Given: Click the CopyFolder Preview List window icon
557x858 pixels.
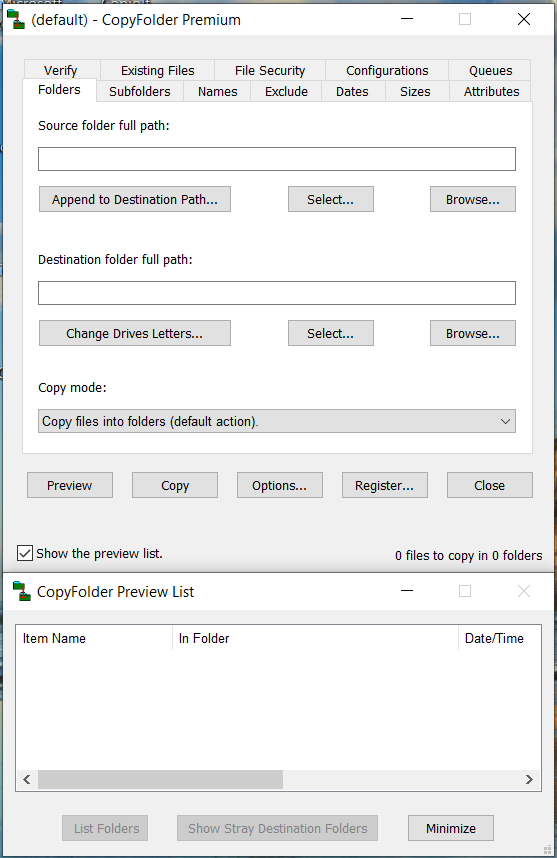Looking at the screenshot, I should 22,592.
